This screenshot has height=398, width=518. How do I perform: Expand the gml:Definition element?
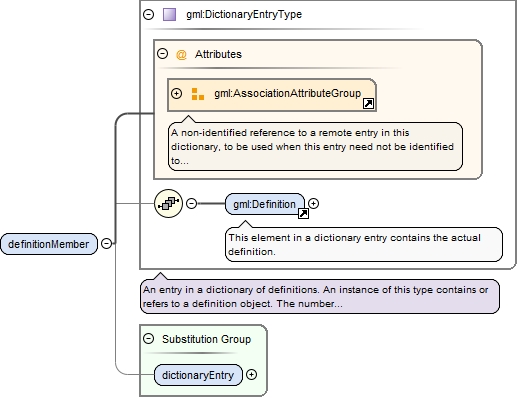tap(313, 203)
